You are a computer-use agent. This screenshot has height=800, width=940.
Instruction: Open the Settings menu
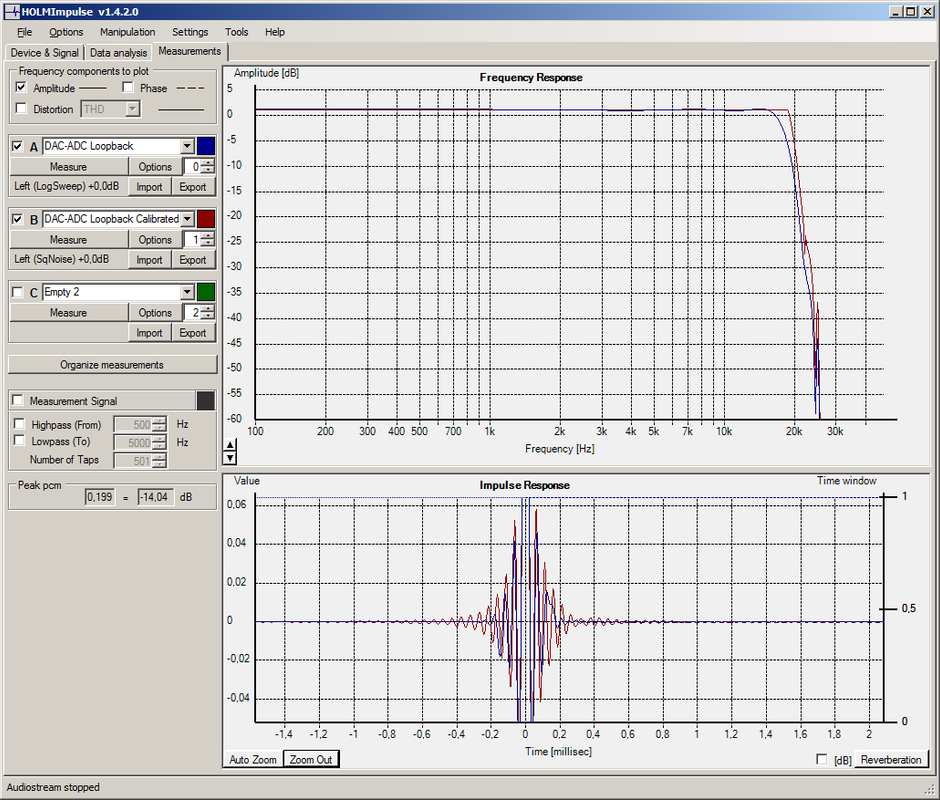point(190,32)
